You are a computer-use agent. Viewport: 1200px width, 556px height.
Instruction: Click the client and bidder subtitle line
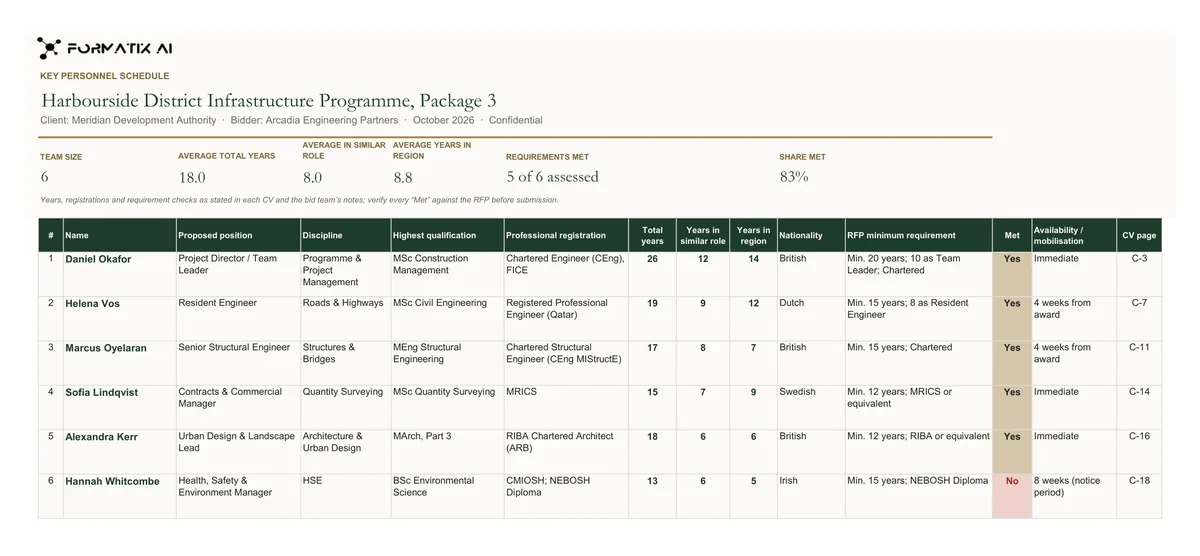point(292,120)
